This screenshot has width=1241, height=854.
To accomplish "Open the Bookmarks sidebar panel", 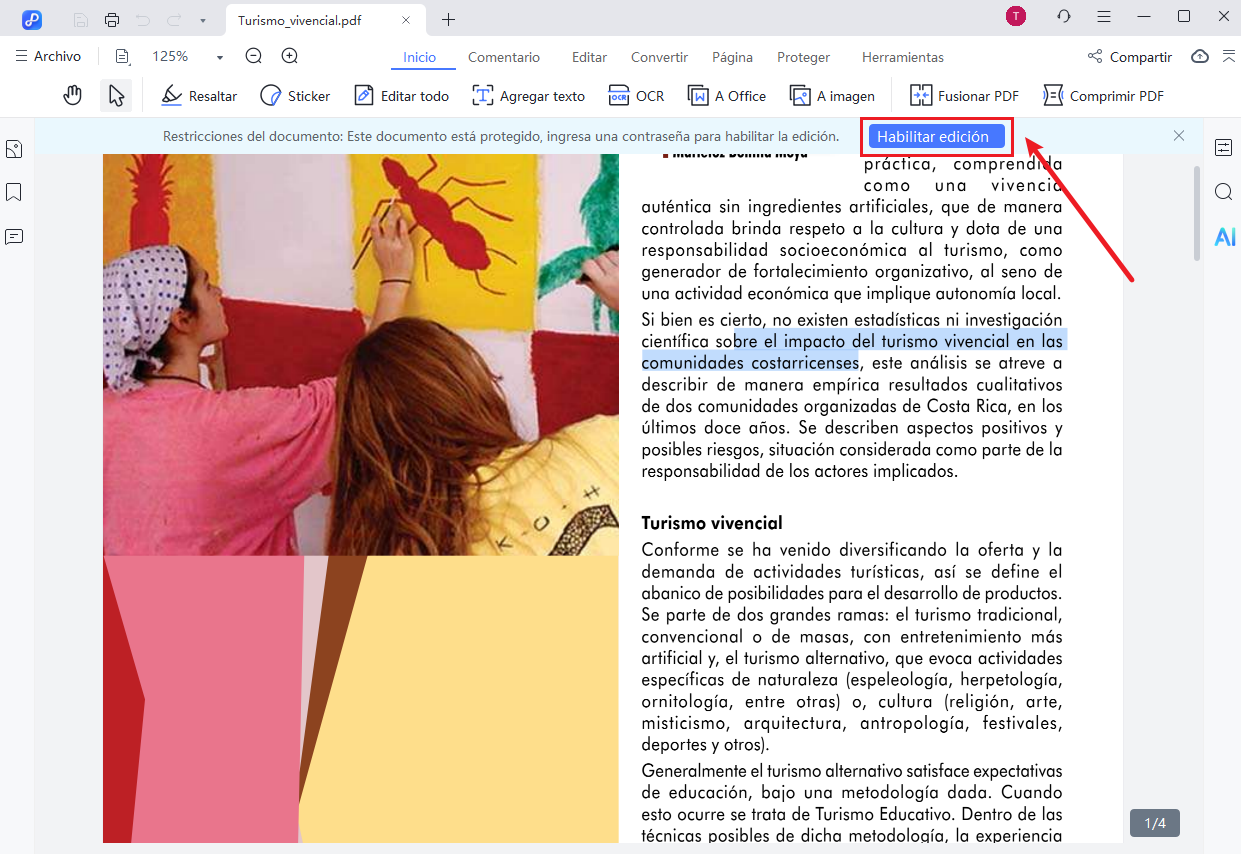I will coord(13,192).
